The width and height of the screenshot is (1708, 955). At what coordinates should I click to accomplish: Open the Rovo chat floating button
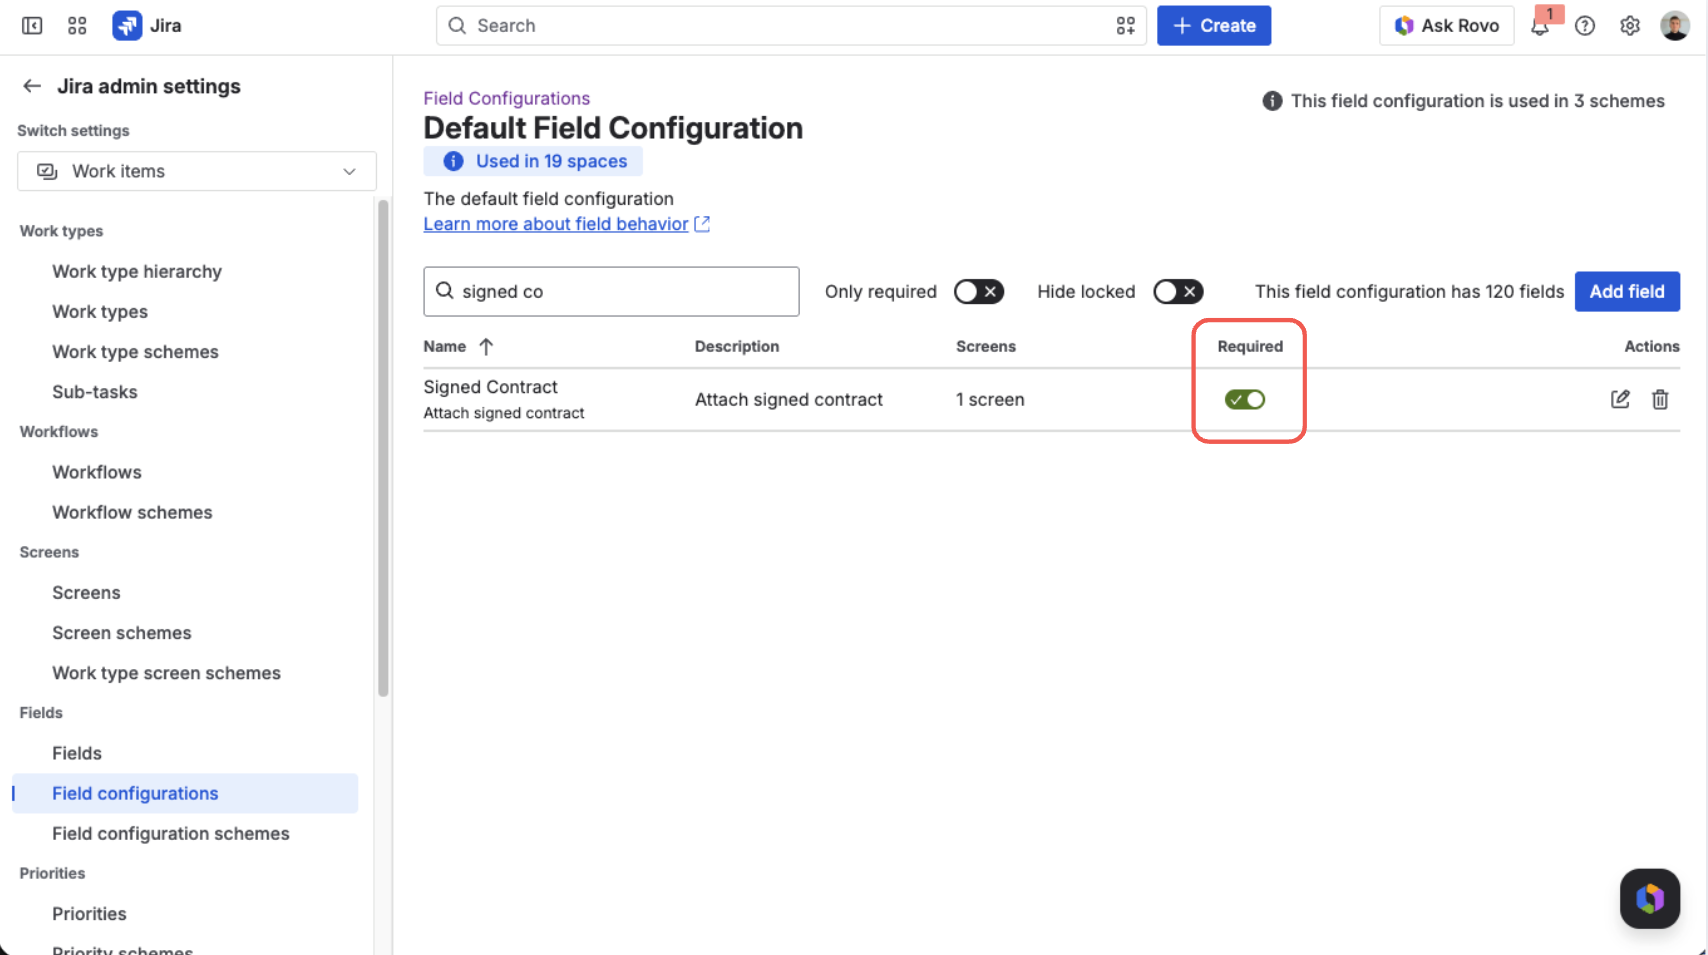[1650, 898]
